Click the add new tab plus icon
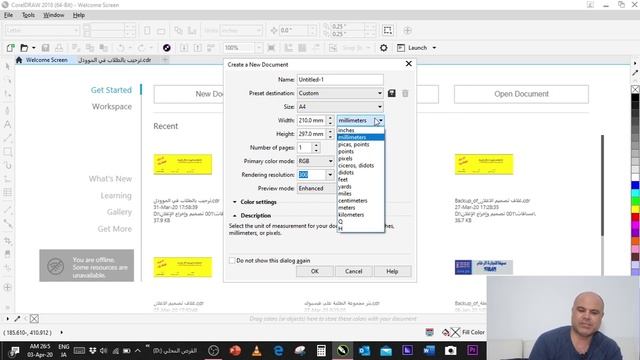Screen dimensions: 640x360 pyautogui.click(x=165, y=60)
